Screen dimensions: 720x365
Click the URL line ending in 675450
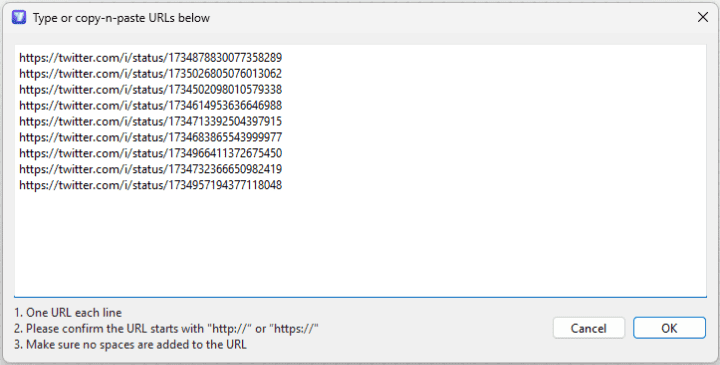[x=151, y=153]
